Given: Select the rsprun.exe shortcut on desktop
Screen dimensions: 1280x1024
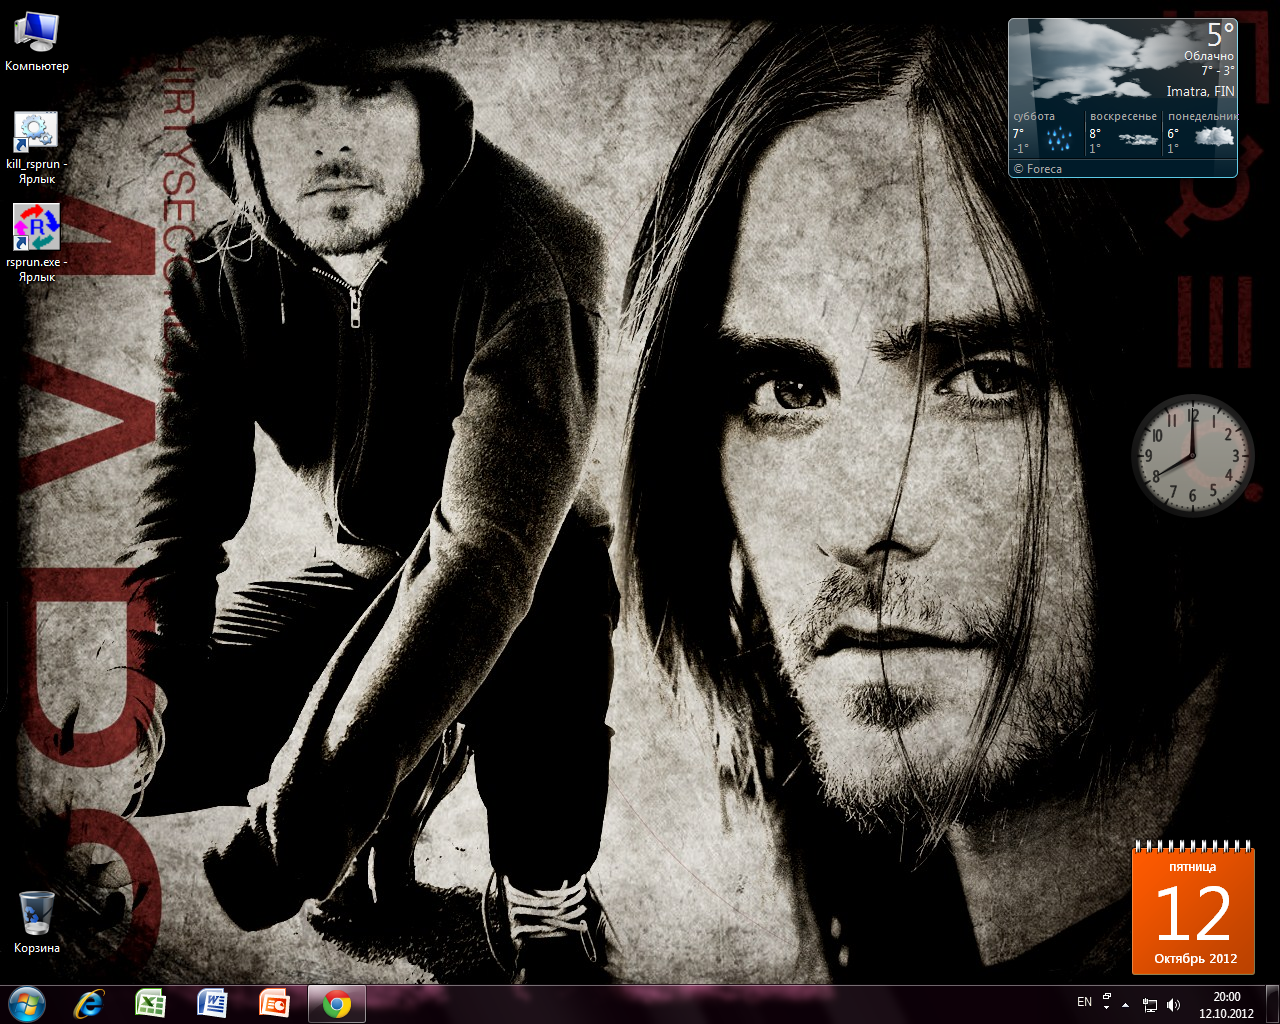Looking at the screenshot, I should pos(37,228).
